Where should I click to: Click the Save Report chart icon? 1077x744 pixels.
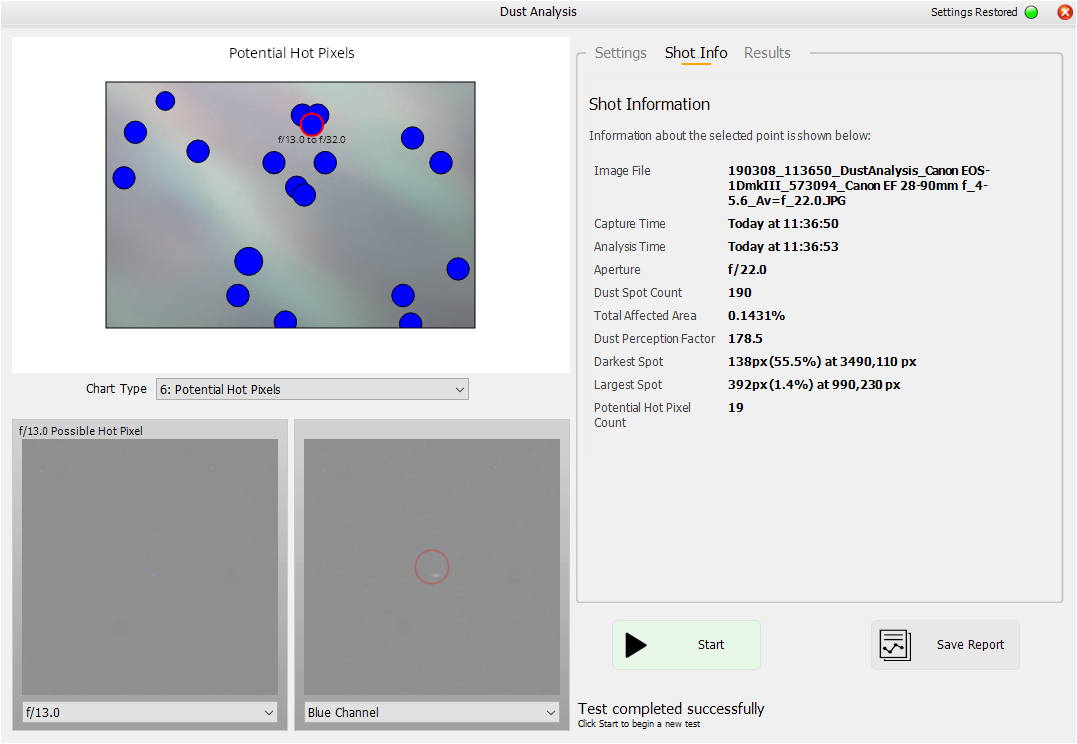[x=895, y=645]
